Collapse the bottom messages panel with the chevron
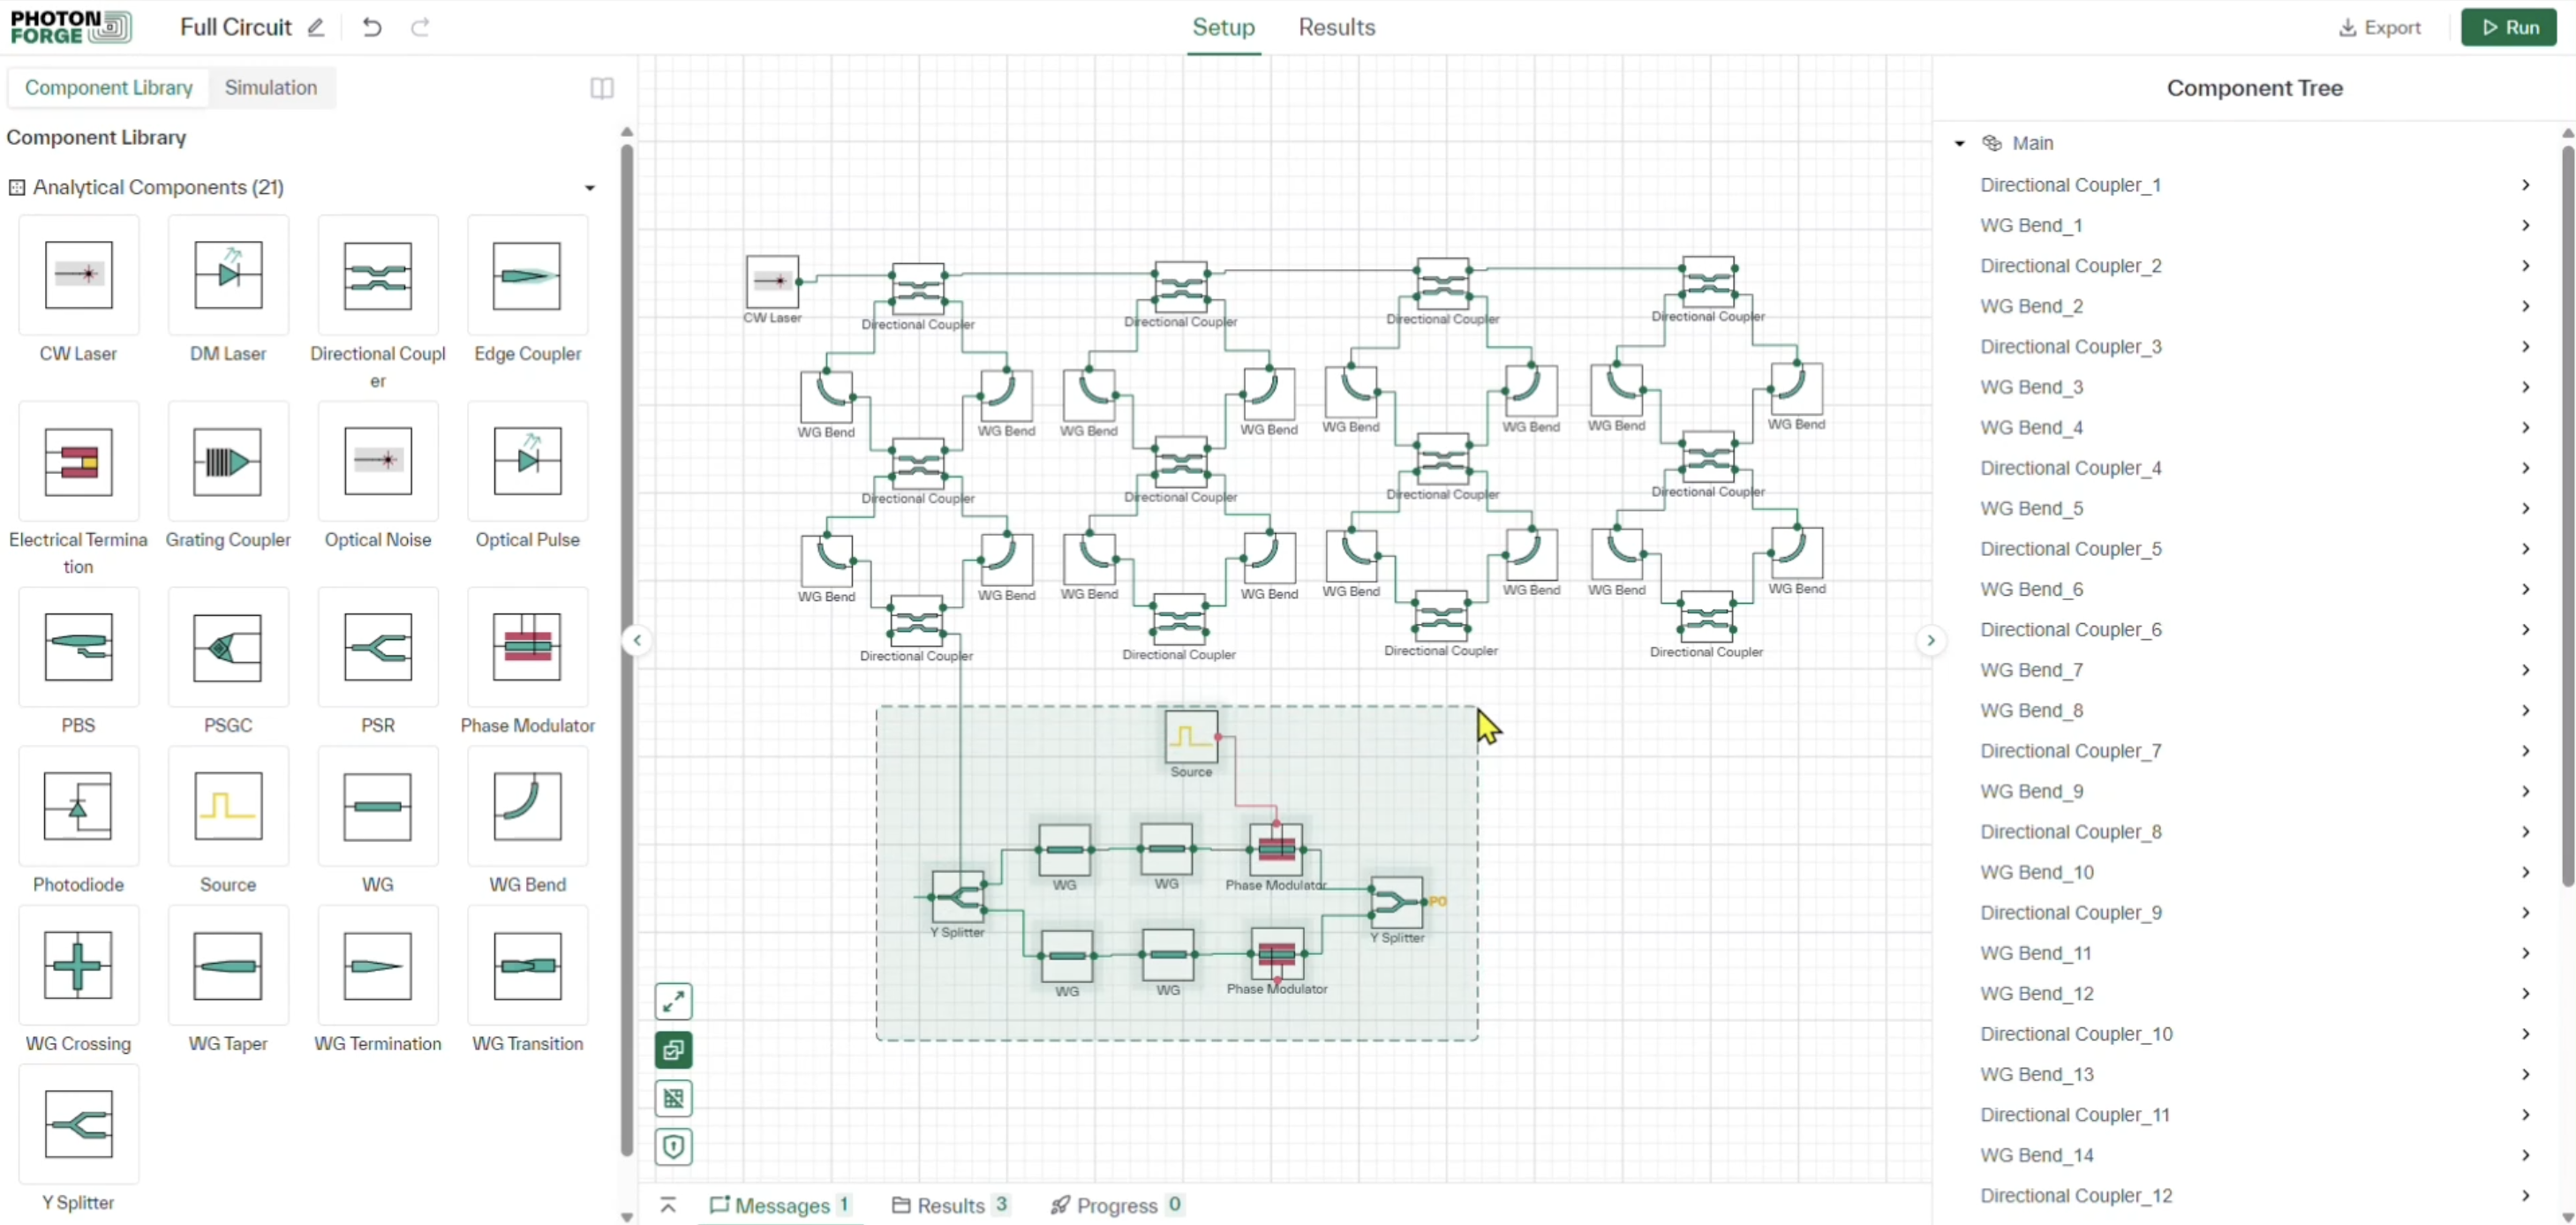The width and height of the screenshot is (2576, 1225). point(668,1204)
